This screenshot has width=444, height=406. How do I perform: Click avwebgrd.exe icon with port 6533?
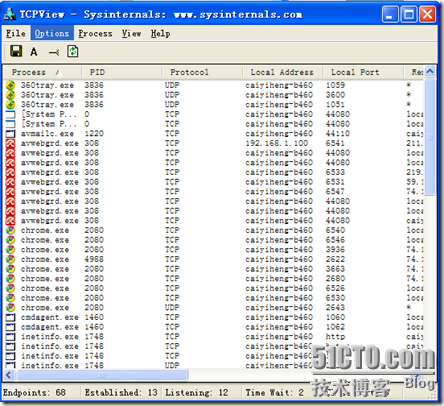pyautogui.click(x=11, y=172)
